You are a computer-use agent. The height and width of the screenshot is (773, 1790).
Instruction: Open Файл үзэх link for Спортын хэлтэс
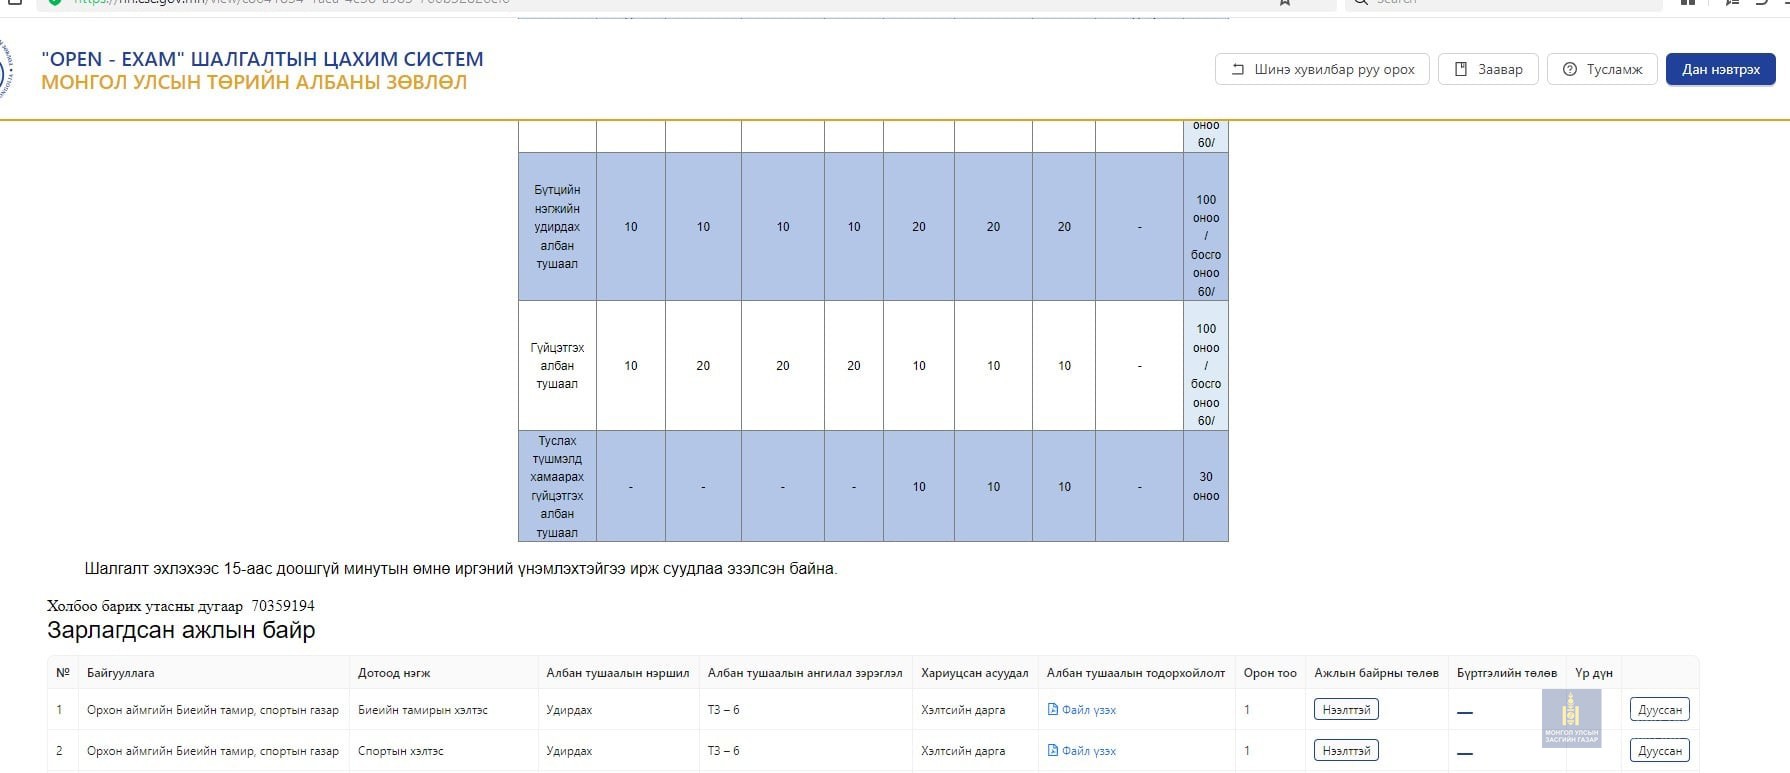point(1088,751)
